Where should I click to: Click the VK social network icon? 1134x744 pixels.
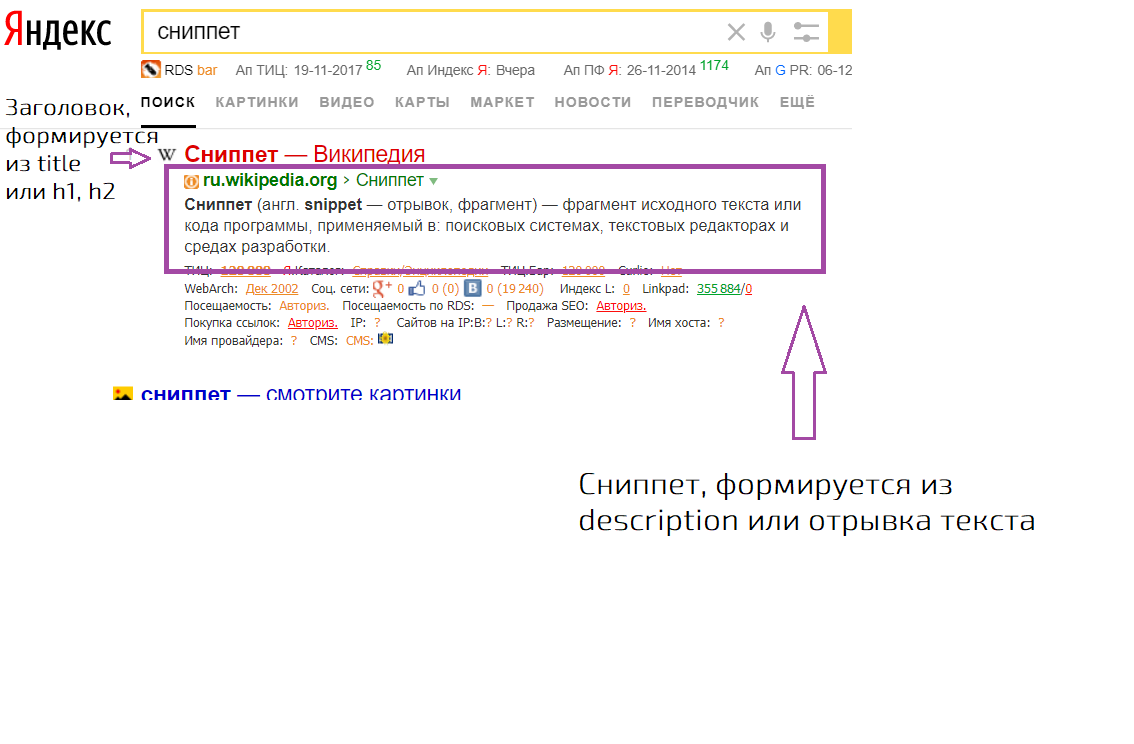tap(472, 288)
